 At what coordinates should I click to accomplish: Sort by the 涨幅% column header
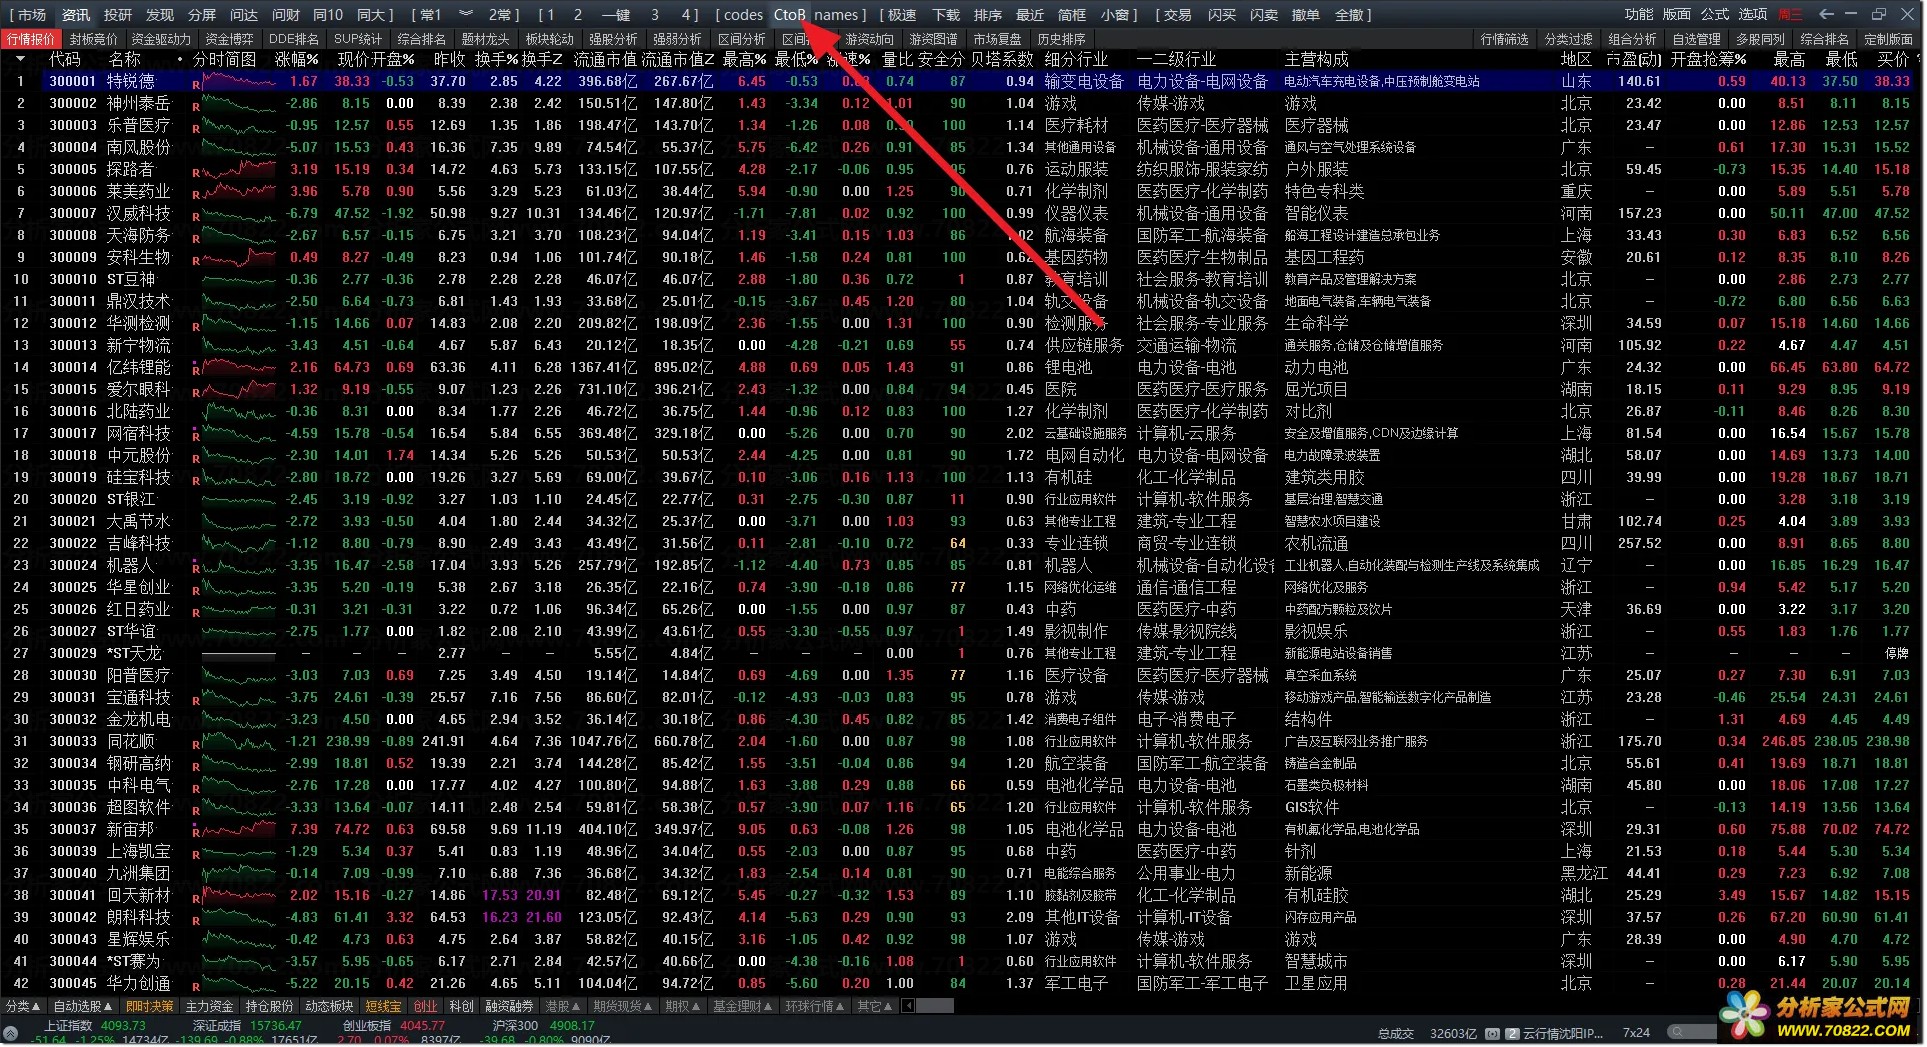pyautogui.click(x=297, y=59)
